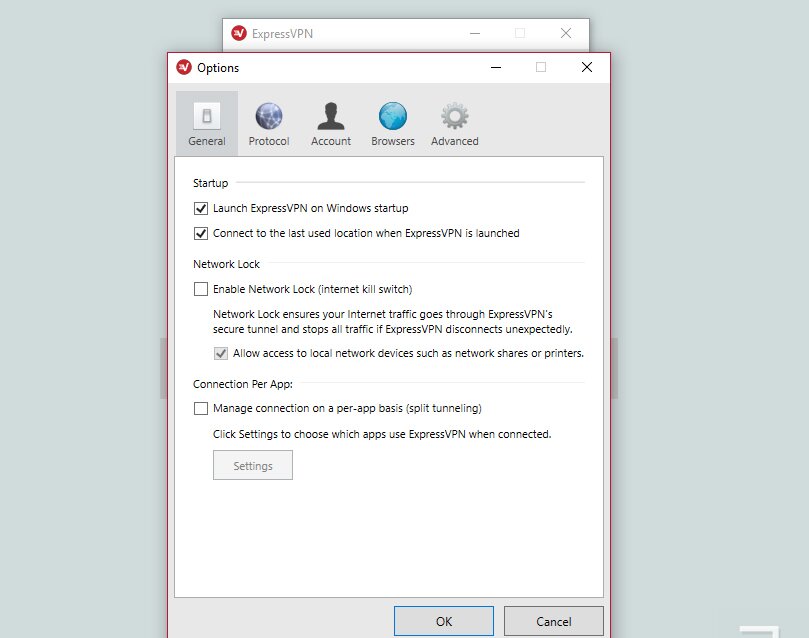Close the Options dialog window

click(587, 68)
